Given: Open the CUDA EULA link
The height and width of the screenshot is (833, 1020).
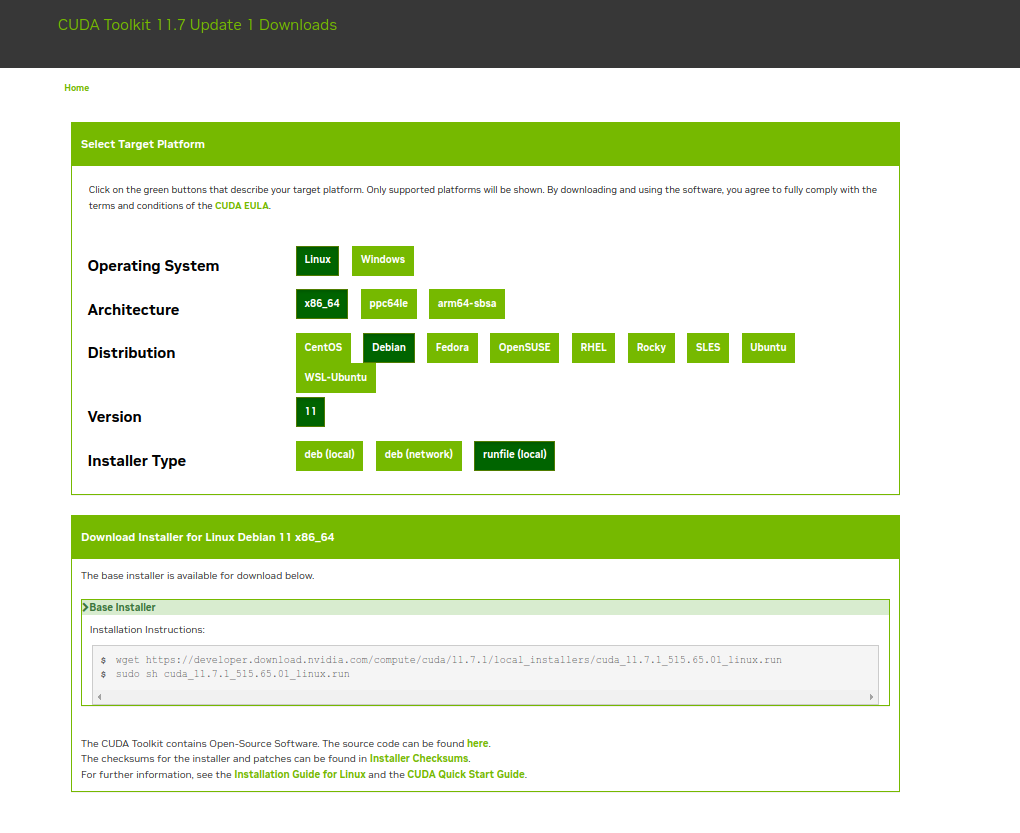Looking at the screenshot, I should 241,206.
